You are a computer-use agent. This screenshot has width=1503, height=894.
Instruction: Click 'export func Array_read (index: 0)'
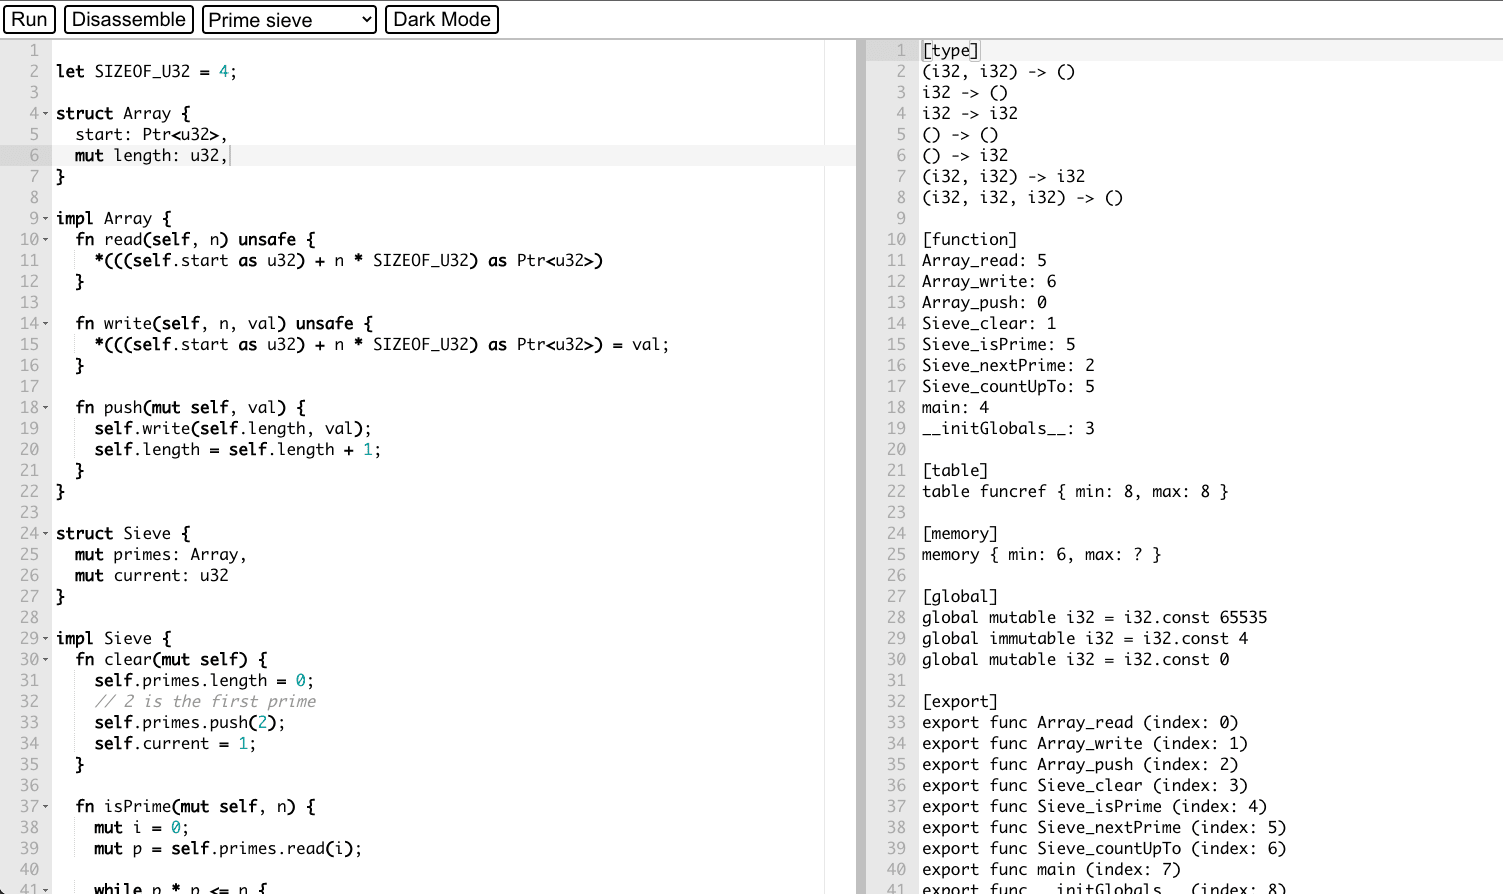click(x=1080, y=722)
